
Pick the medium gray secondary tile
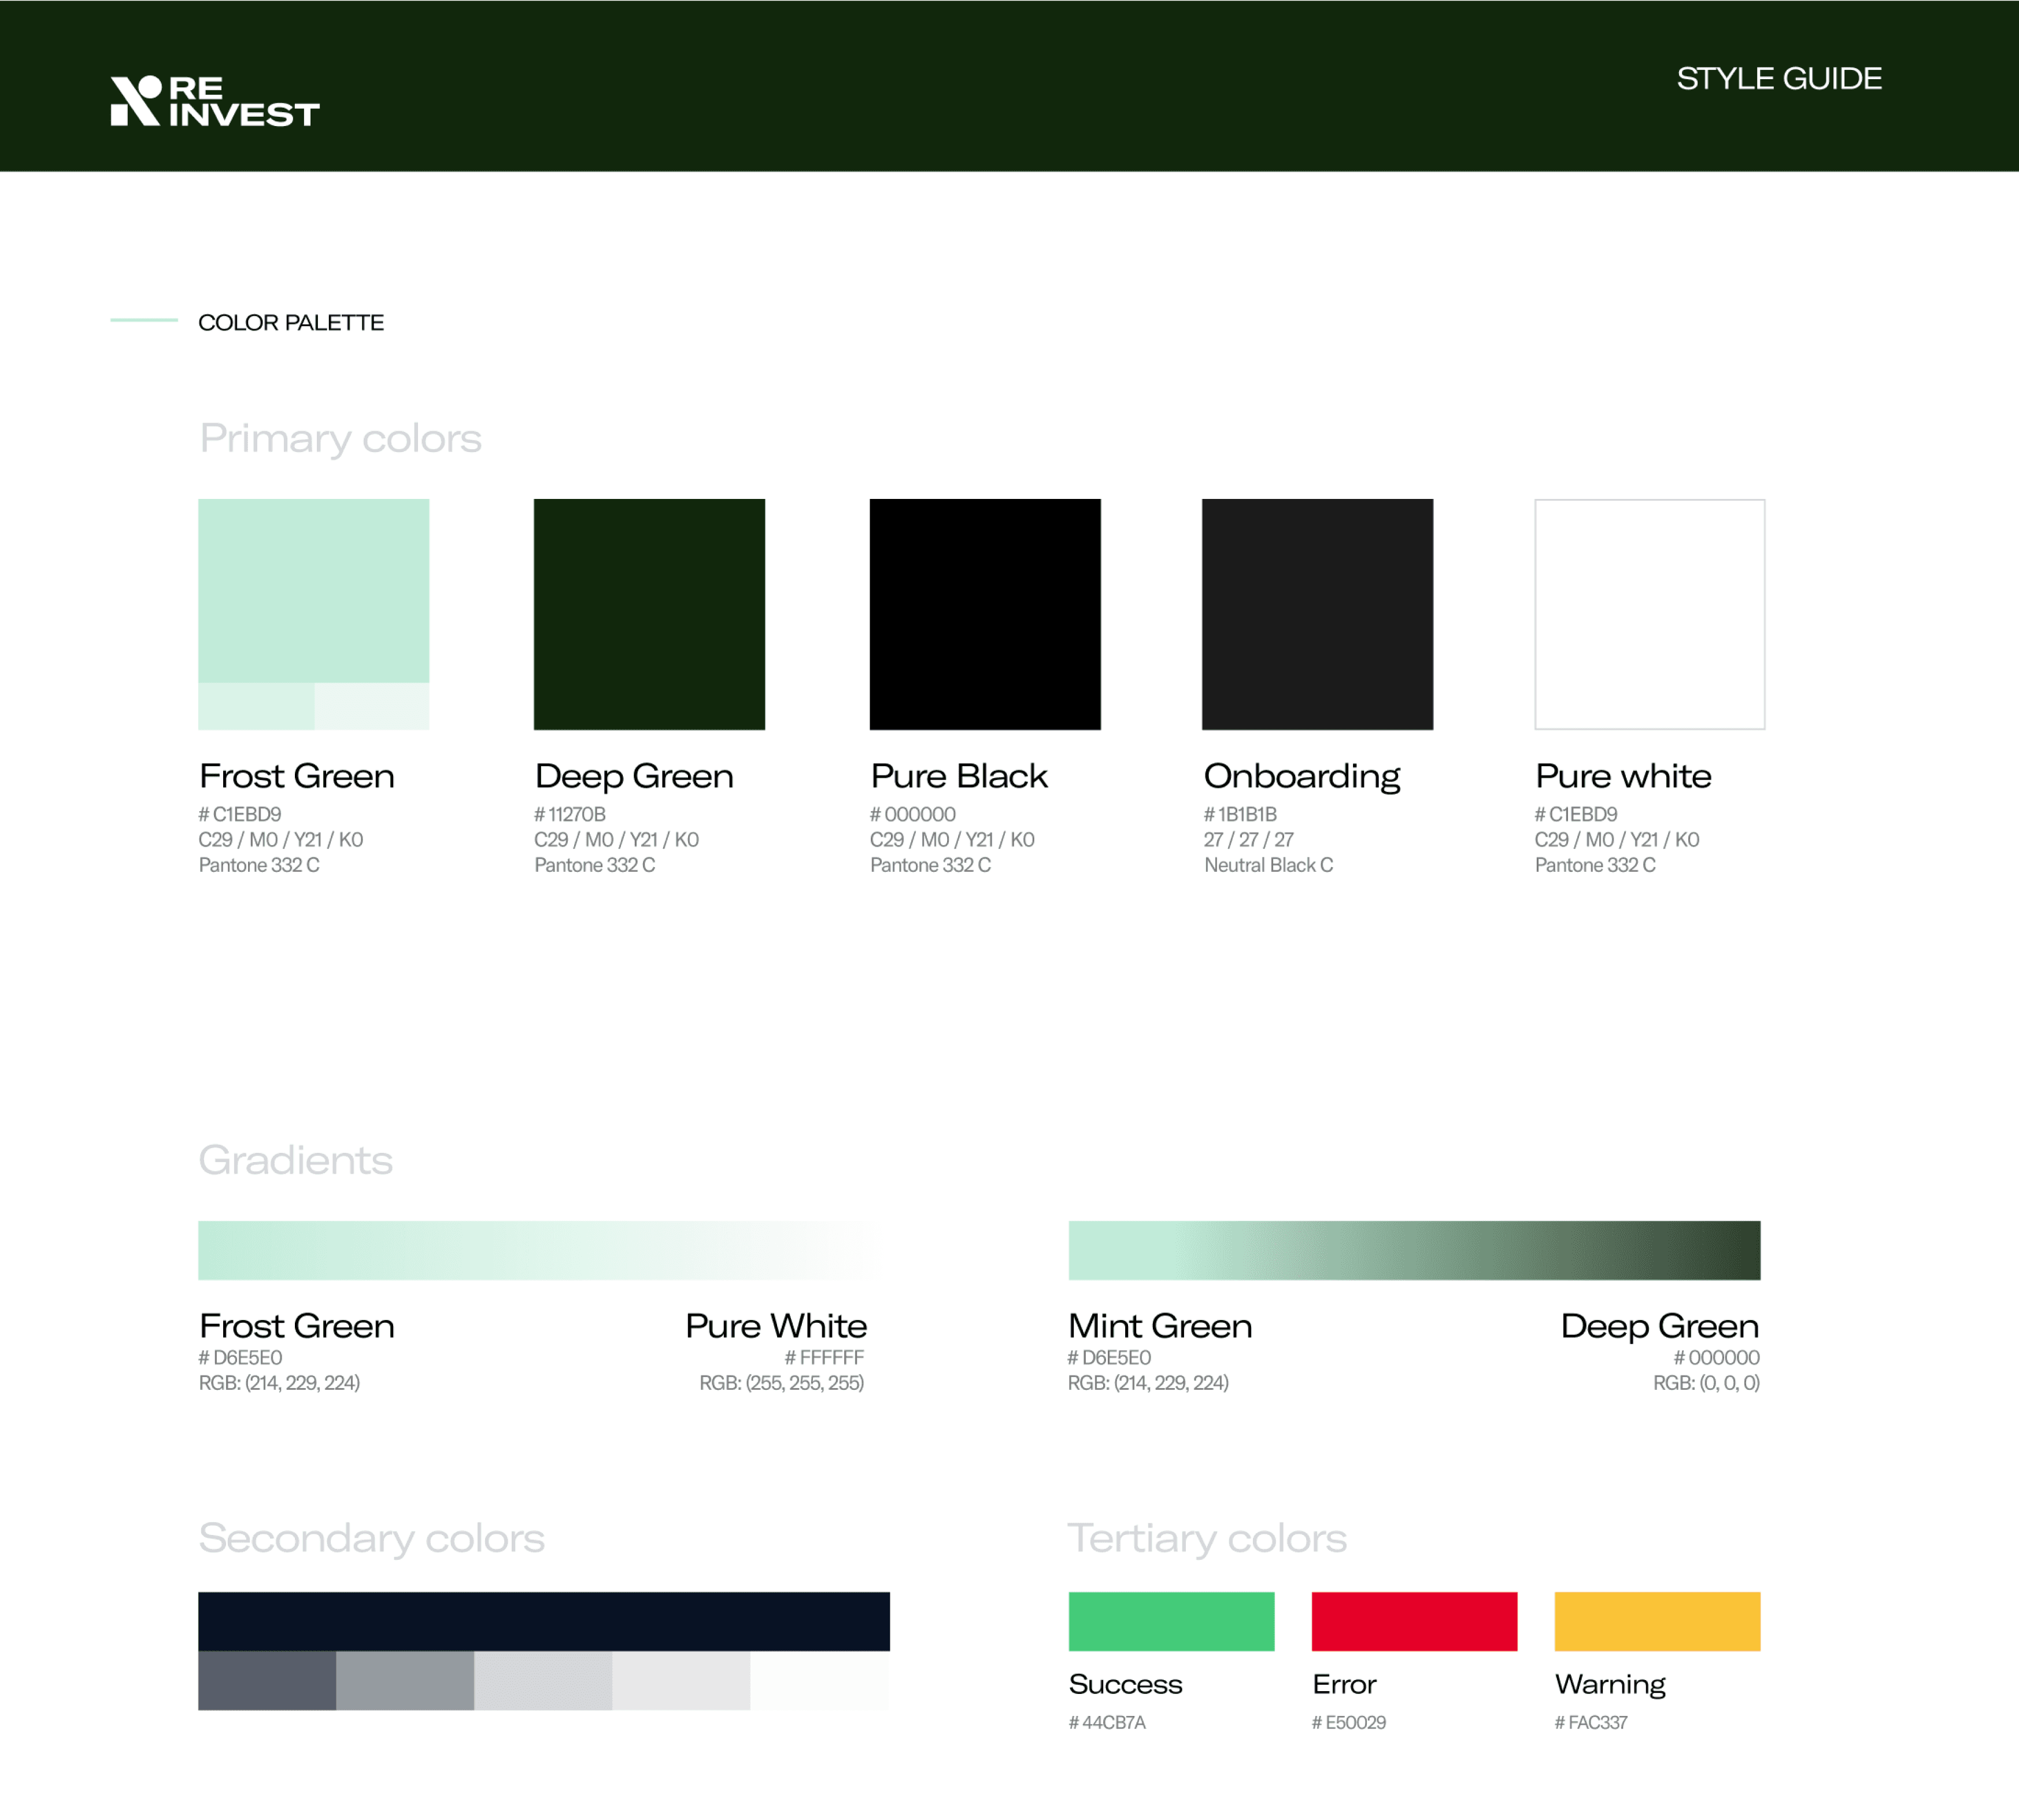(x=404, y=1681)
